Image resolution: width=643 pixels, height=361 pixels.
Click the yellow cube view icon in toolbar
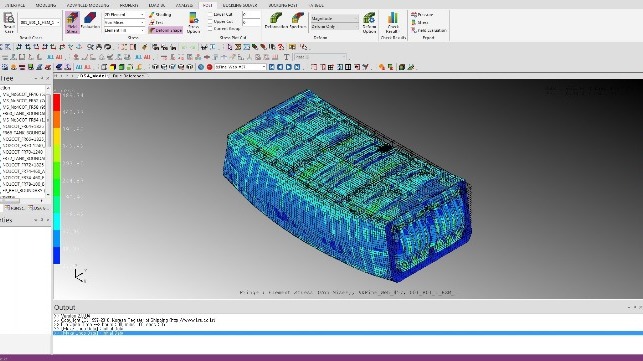click(113, 67)
